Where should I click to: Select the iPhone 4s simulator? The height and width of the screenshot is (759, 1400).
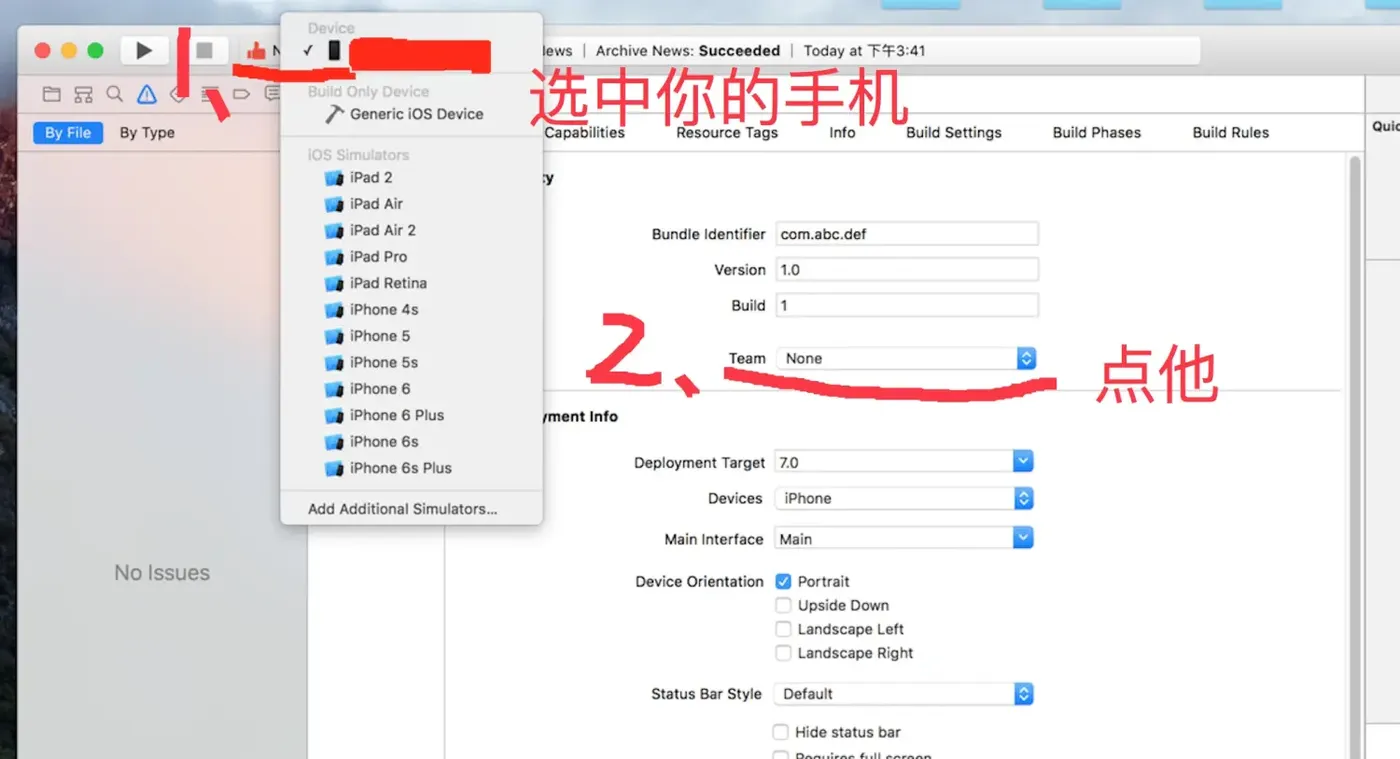pos(411,309)
